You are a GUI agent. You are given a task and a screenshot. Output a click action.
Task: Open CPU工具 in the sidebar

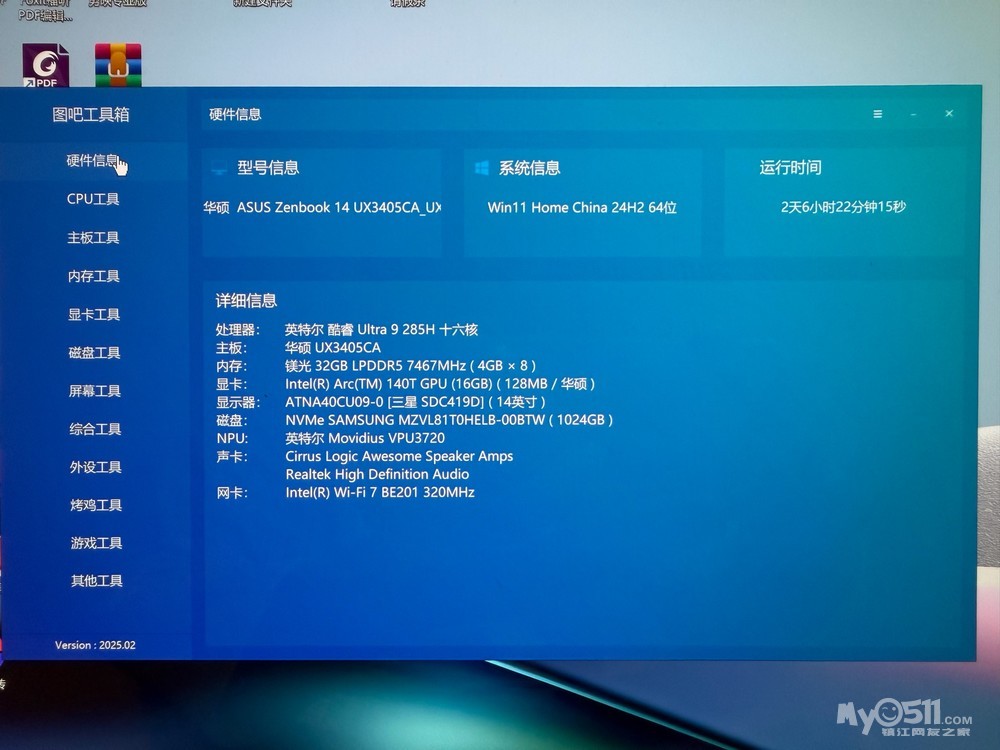point(93,199)
